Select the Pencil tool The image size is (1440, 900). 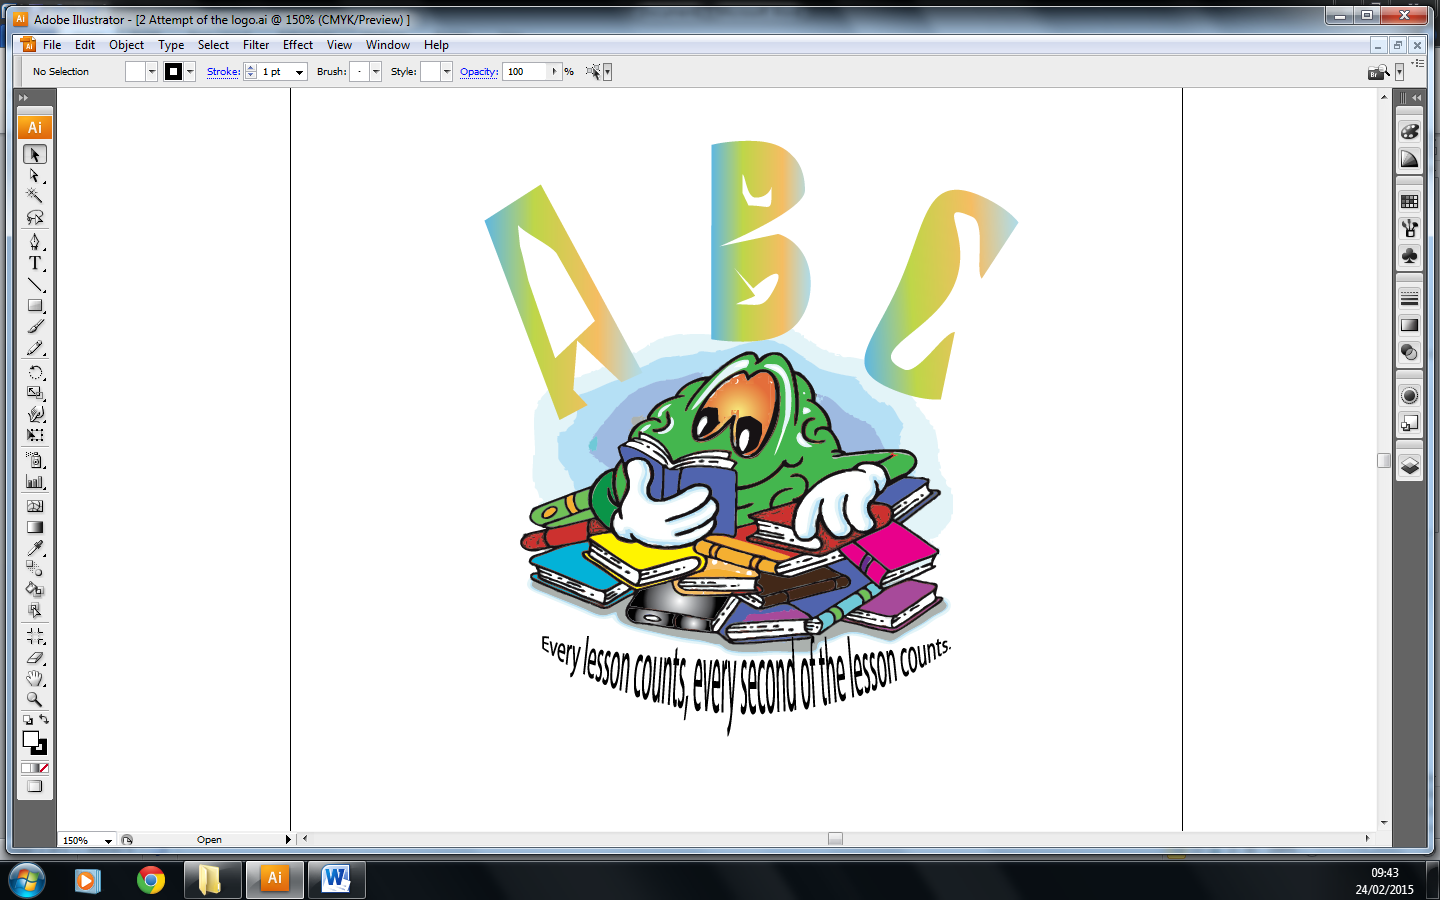point(35,347)
